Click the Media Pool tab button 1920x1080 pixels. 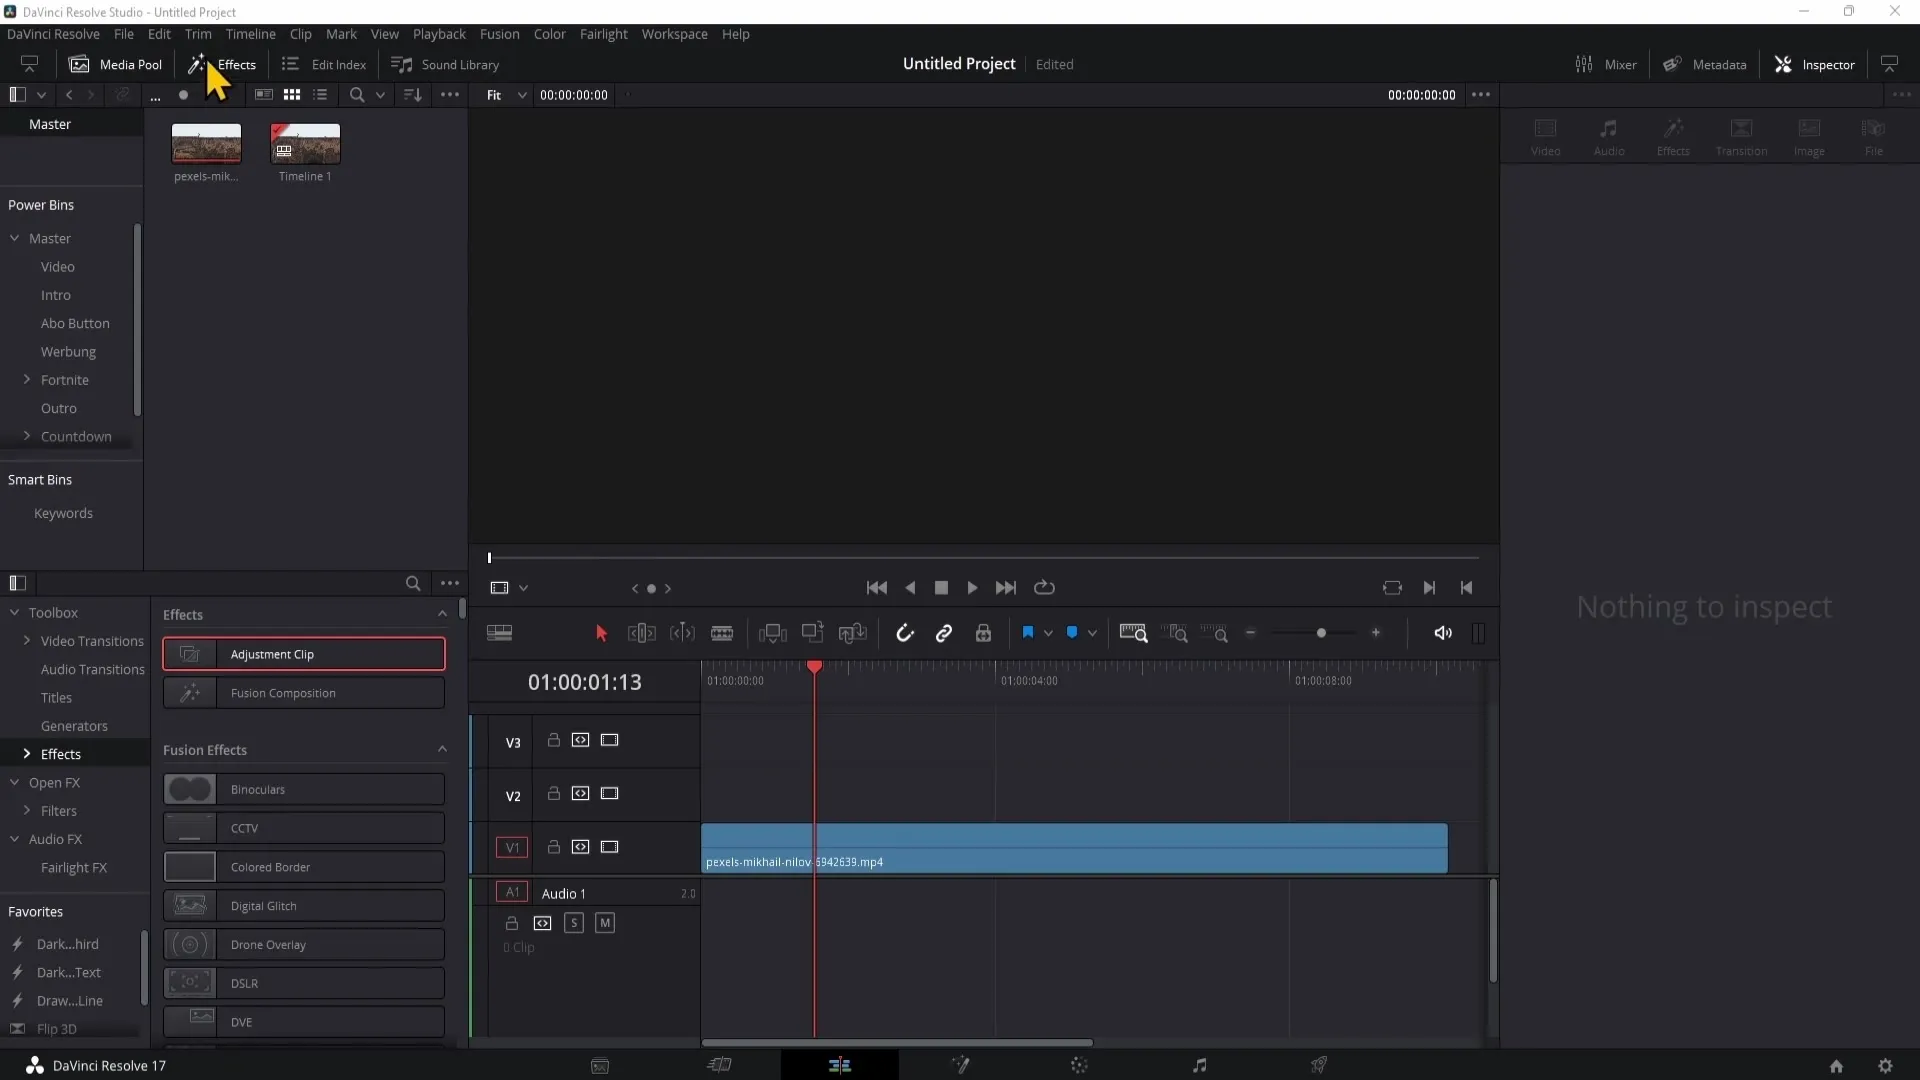pyautogui.click(x=117, y=63)
